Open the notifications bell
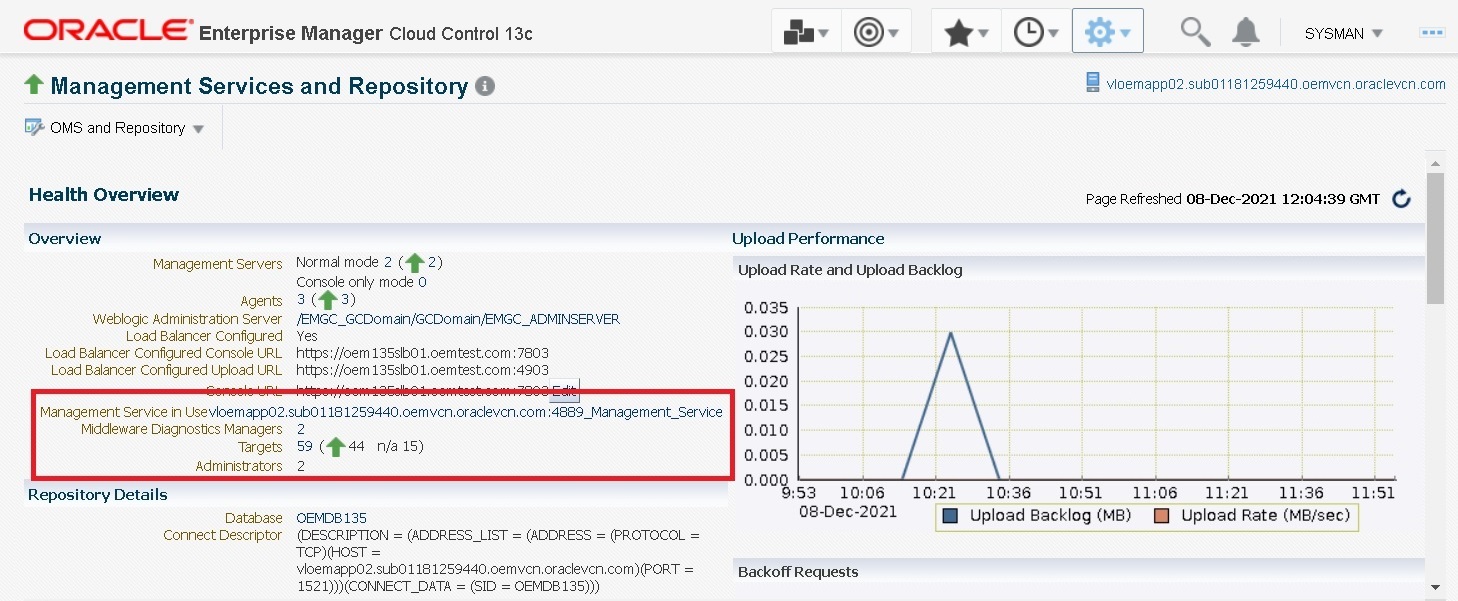This screenshot has height=601, width=1458. click(x=1245, y=32)
